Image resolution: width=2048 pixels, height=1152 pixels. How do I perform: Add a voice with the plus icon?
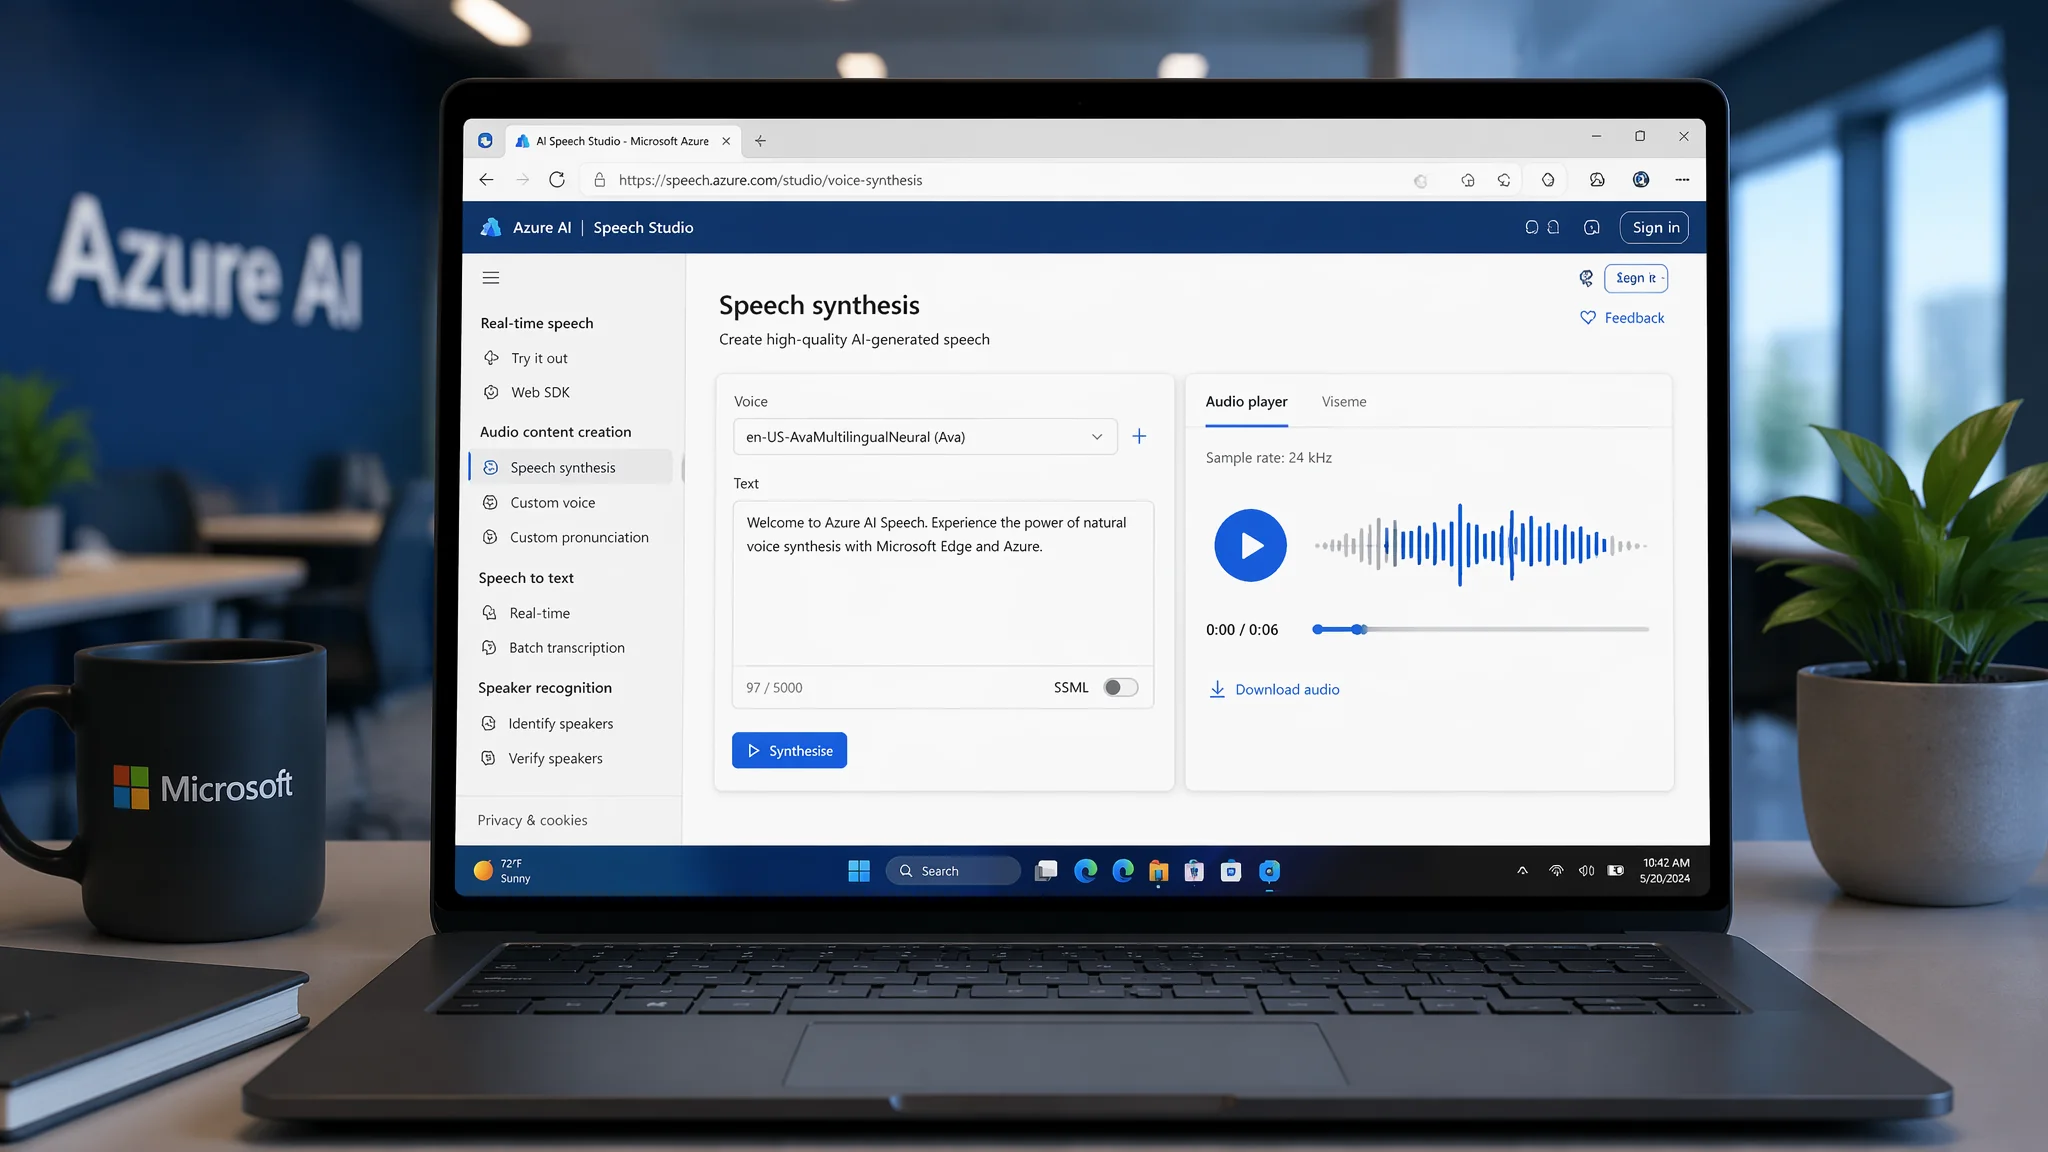pos(1139,436)
